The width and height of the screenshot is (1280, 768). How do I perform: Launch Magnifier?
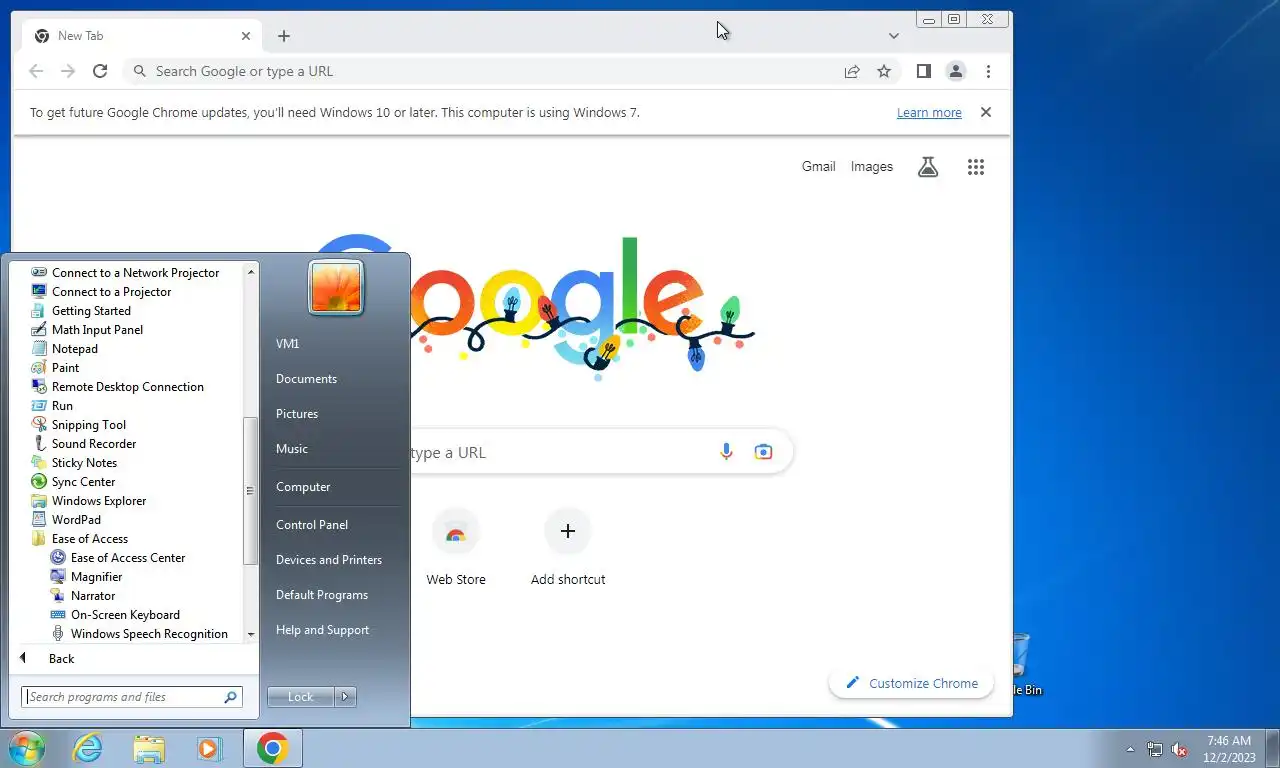point(96,577)
